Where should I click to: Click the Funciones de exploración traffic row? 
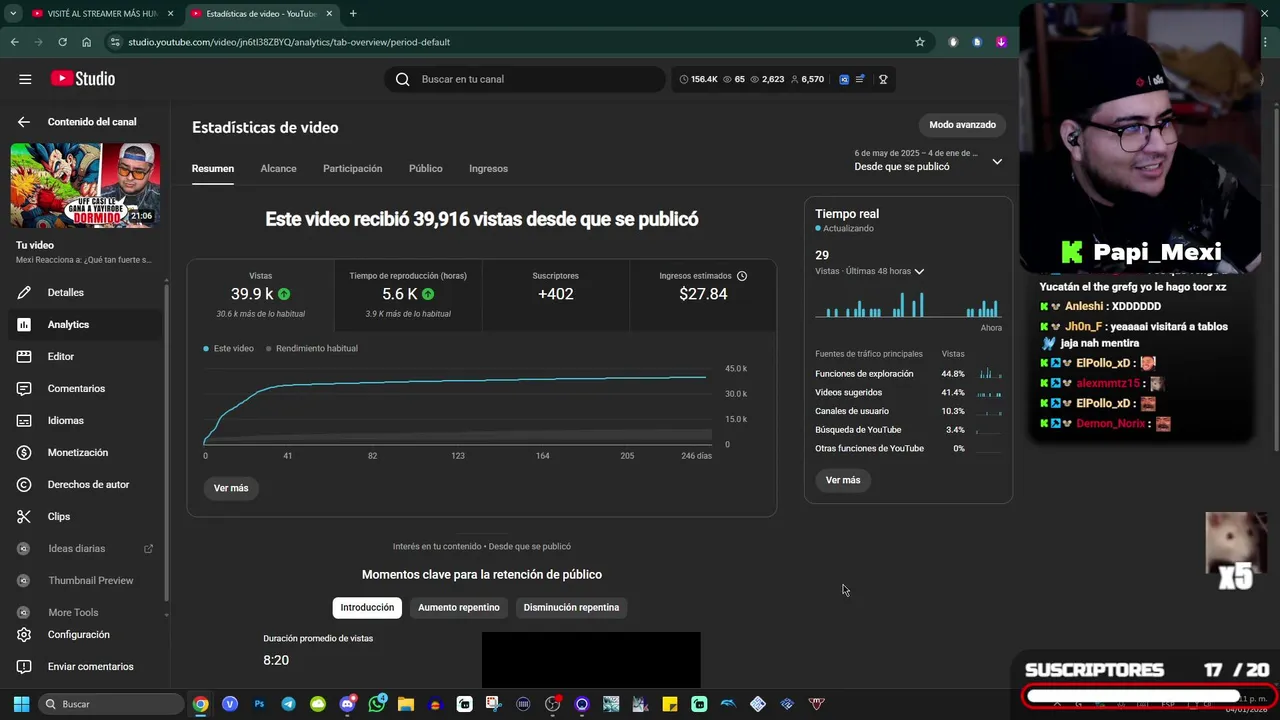click(x=908, y=374)
